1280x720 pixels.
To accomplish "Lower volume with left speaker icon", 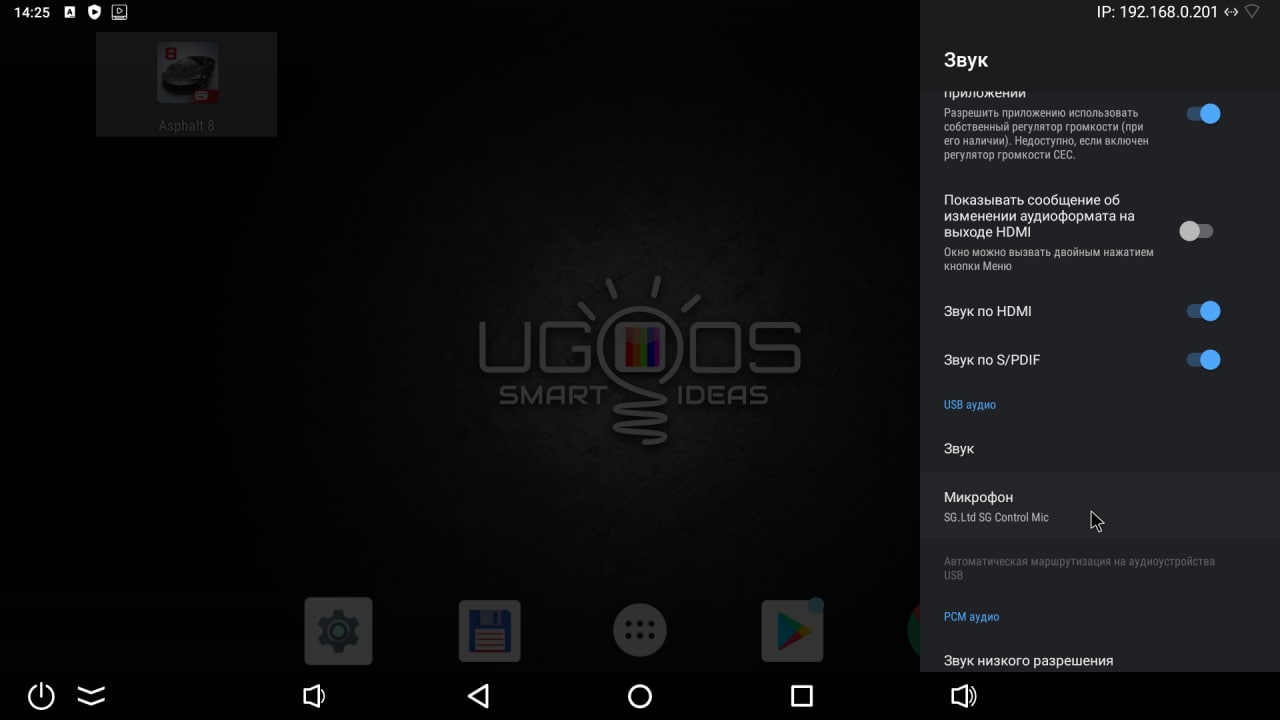I will click(x=314, y=696).
